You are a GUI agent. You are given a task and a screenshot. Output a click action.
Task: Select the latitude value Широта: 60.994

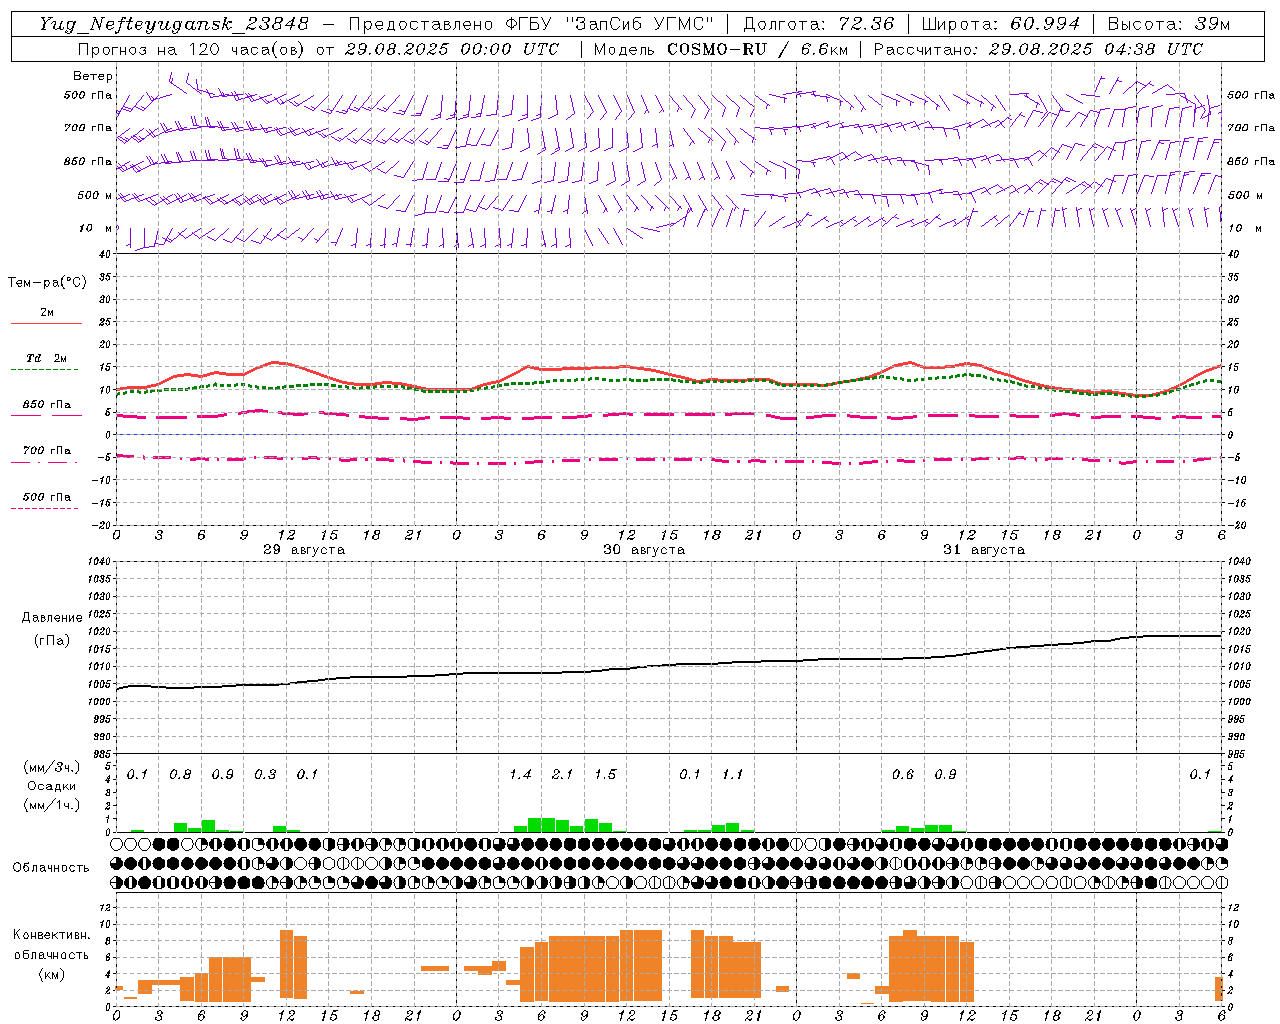coord(1001,24)
